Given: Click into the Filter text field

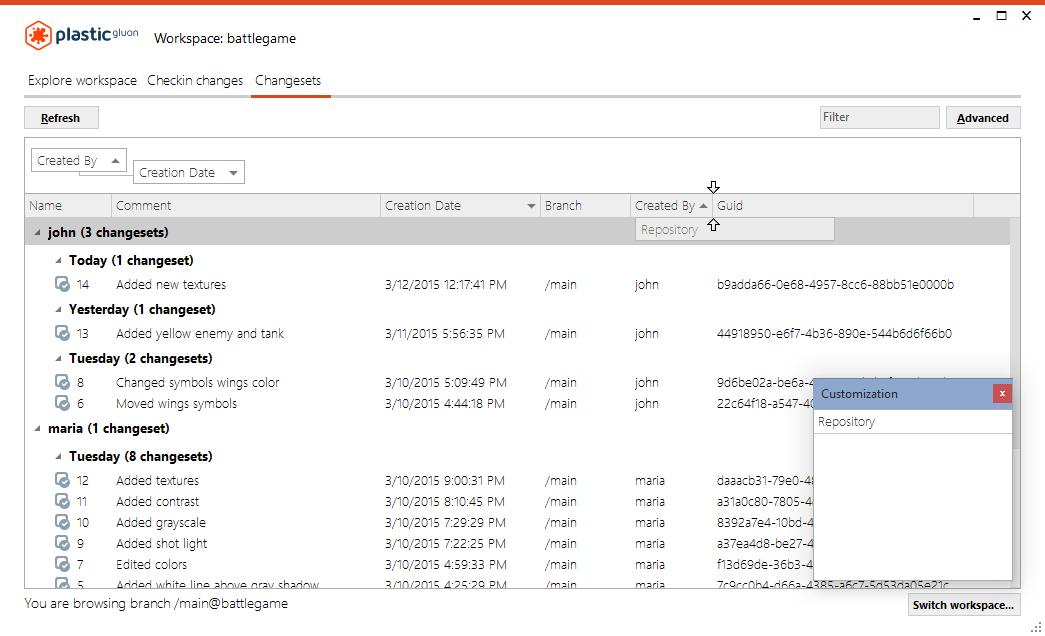Looking at the screenshot, I should 879,117.
